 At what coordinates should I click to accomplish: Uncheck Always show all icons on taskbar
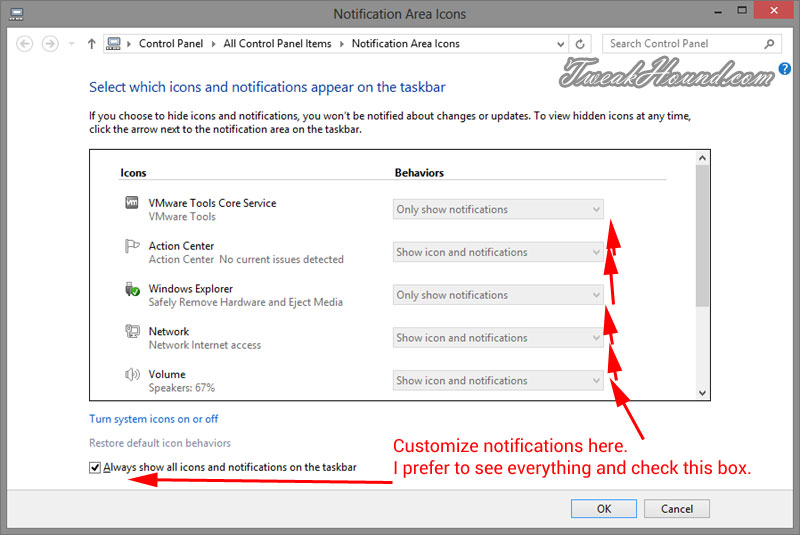pos(95,468)
